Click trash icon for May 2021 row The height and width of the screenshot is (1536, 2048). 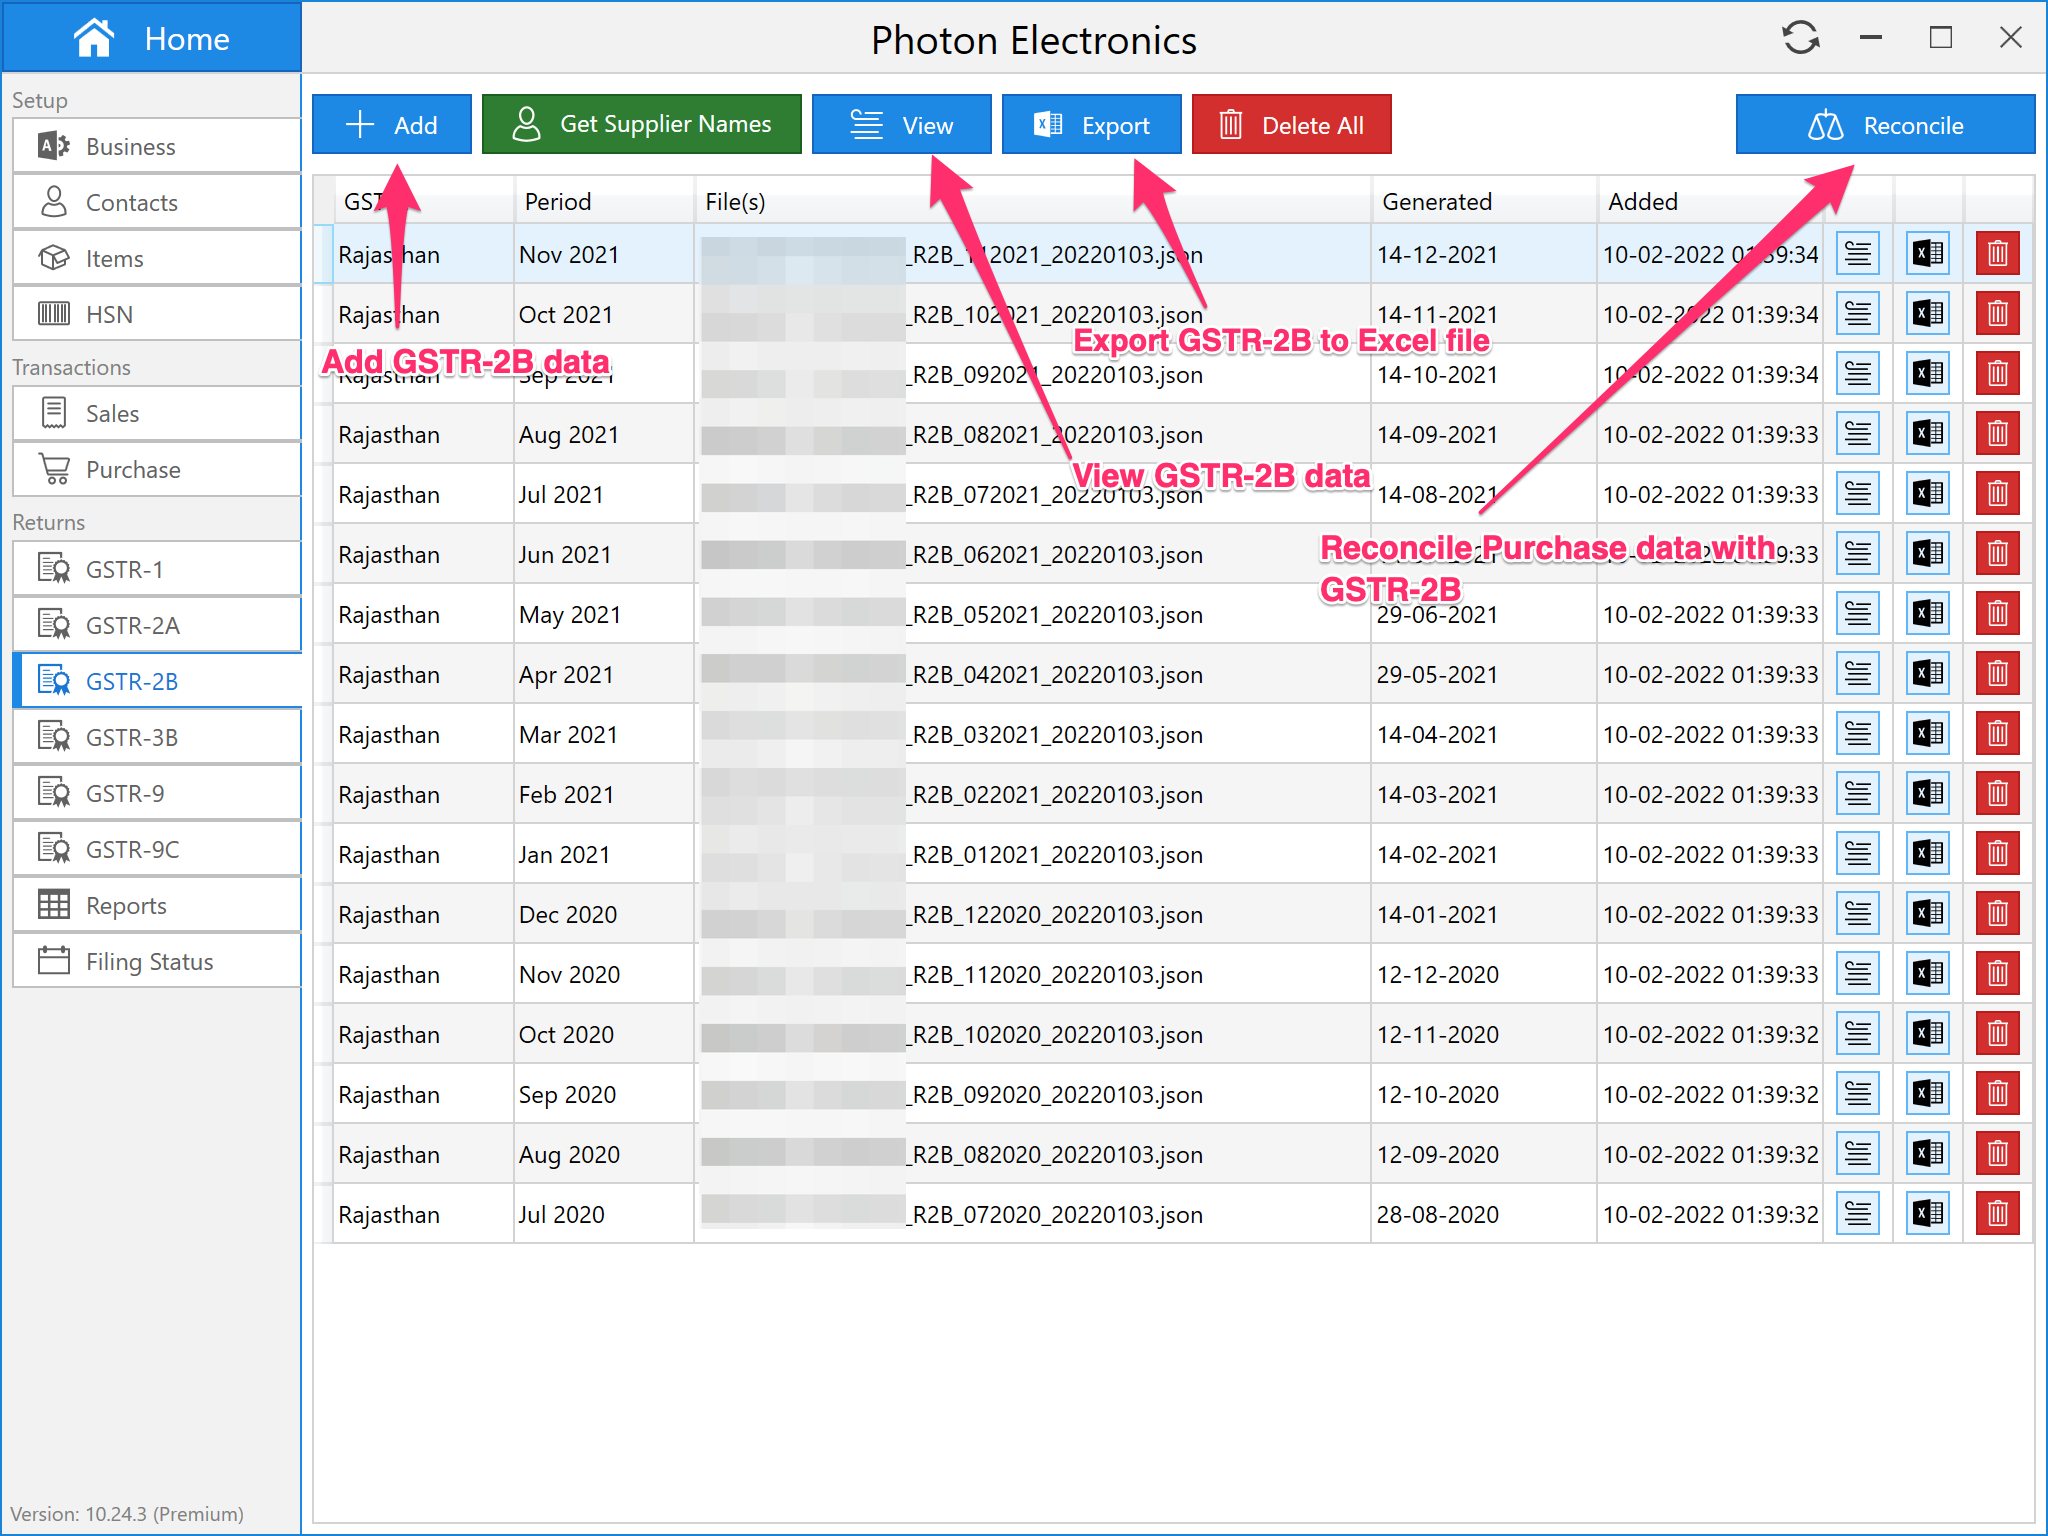point(1997,614)
